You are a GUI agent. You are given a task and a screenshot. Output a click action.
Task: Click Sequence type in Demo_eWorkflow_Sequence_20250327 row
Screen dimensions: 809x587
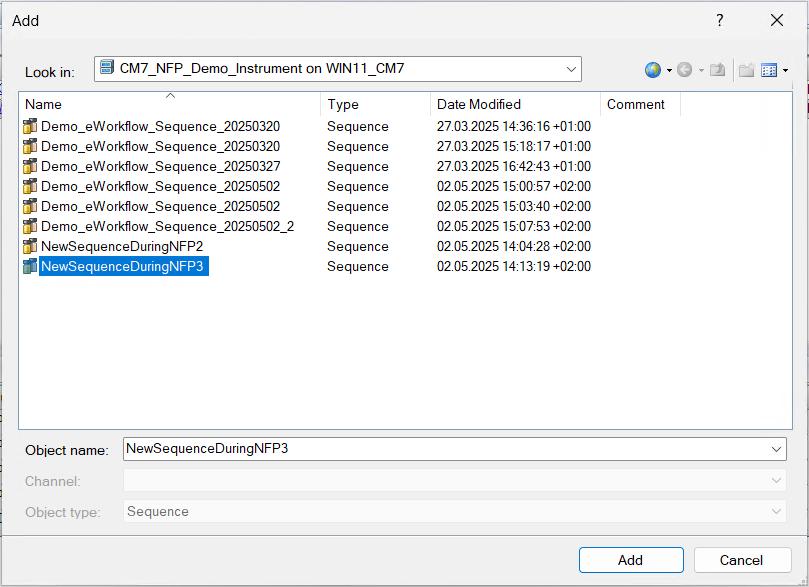[x=358, y=166]
